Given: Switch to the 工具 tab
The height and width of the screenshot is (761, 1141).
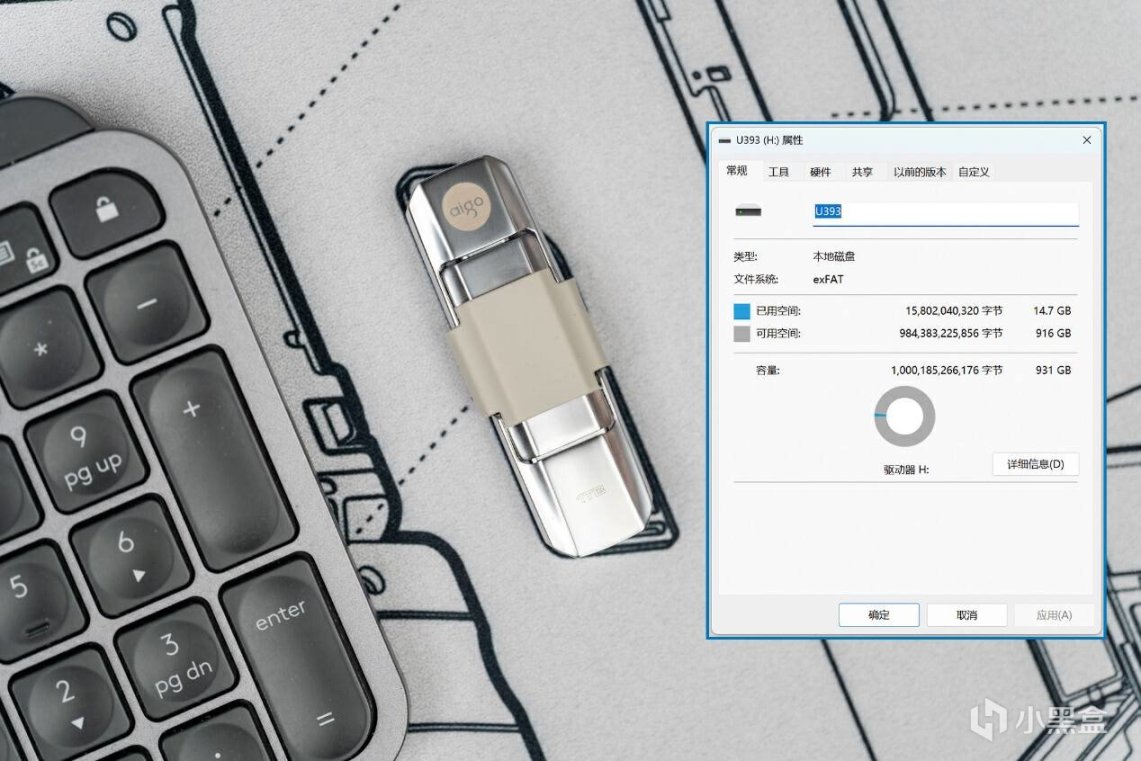Looking at the screenshot, I should pyautogui.click(x=778, y=172).
